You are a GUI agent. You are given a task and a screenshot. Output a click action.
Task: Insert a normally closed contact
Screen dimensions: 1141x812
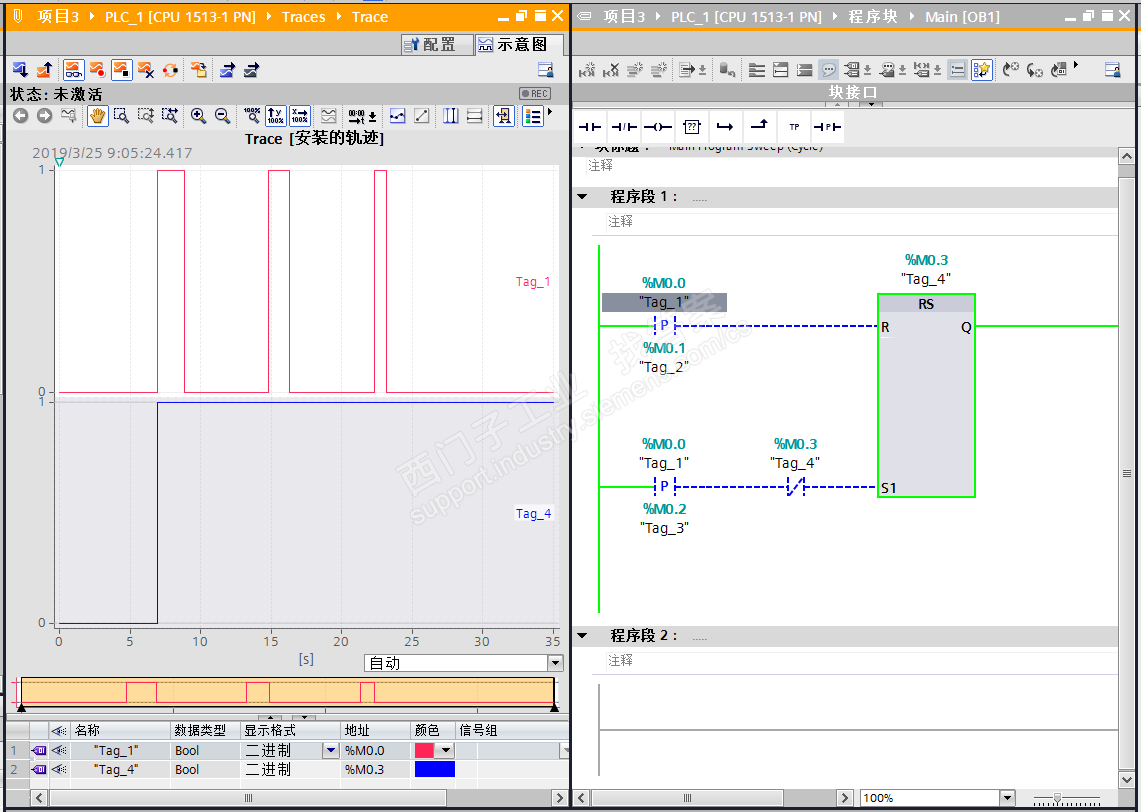point(624,127)
